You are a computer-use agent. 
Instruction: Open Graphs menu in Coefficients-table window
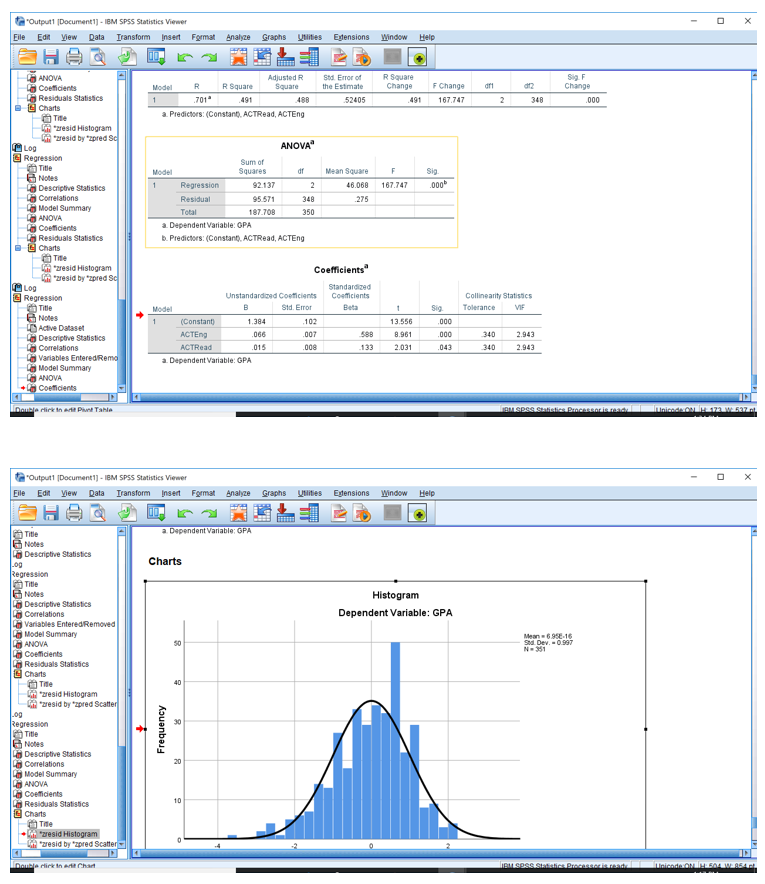[x=274, y=37]
